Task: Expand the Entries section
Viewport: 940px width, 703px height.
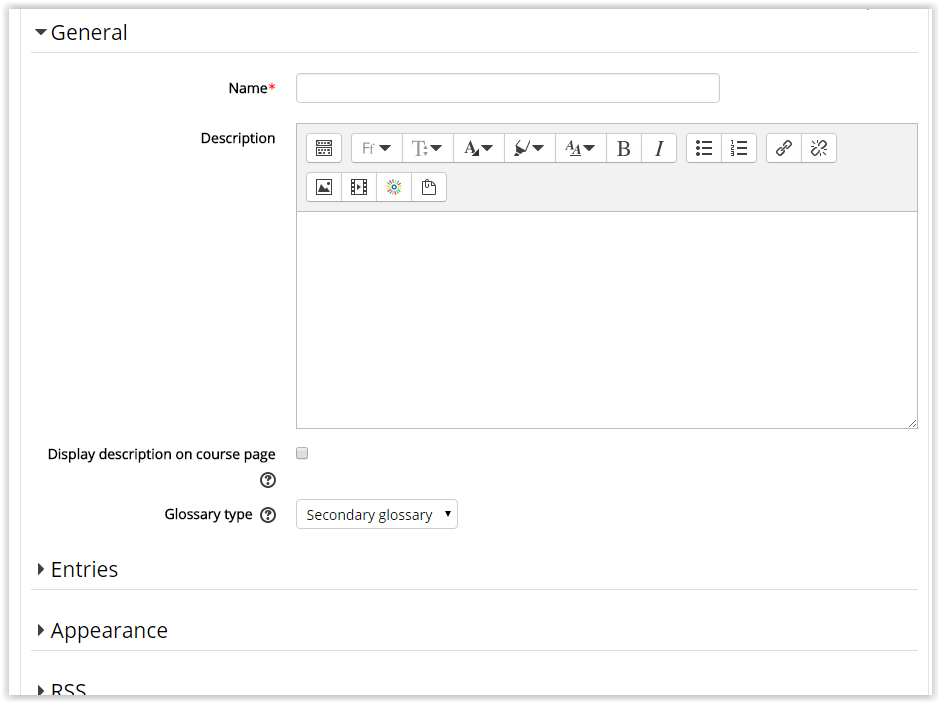Action: point(77,569)
